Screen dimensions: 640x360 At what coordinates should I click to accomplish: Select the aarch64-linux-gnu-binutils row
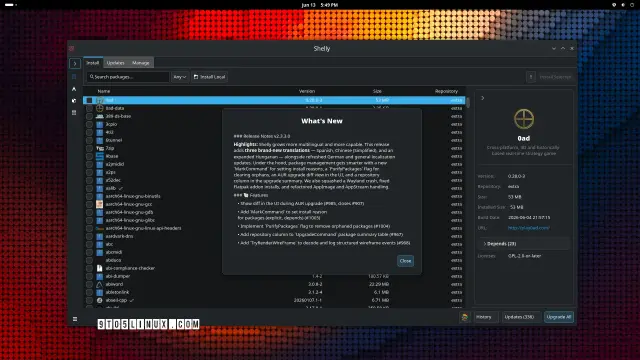coord(274,196)
